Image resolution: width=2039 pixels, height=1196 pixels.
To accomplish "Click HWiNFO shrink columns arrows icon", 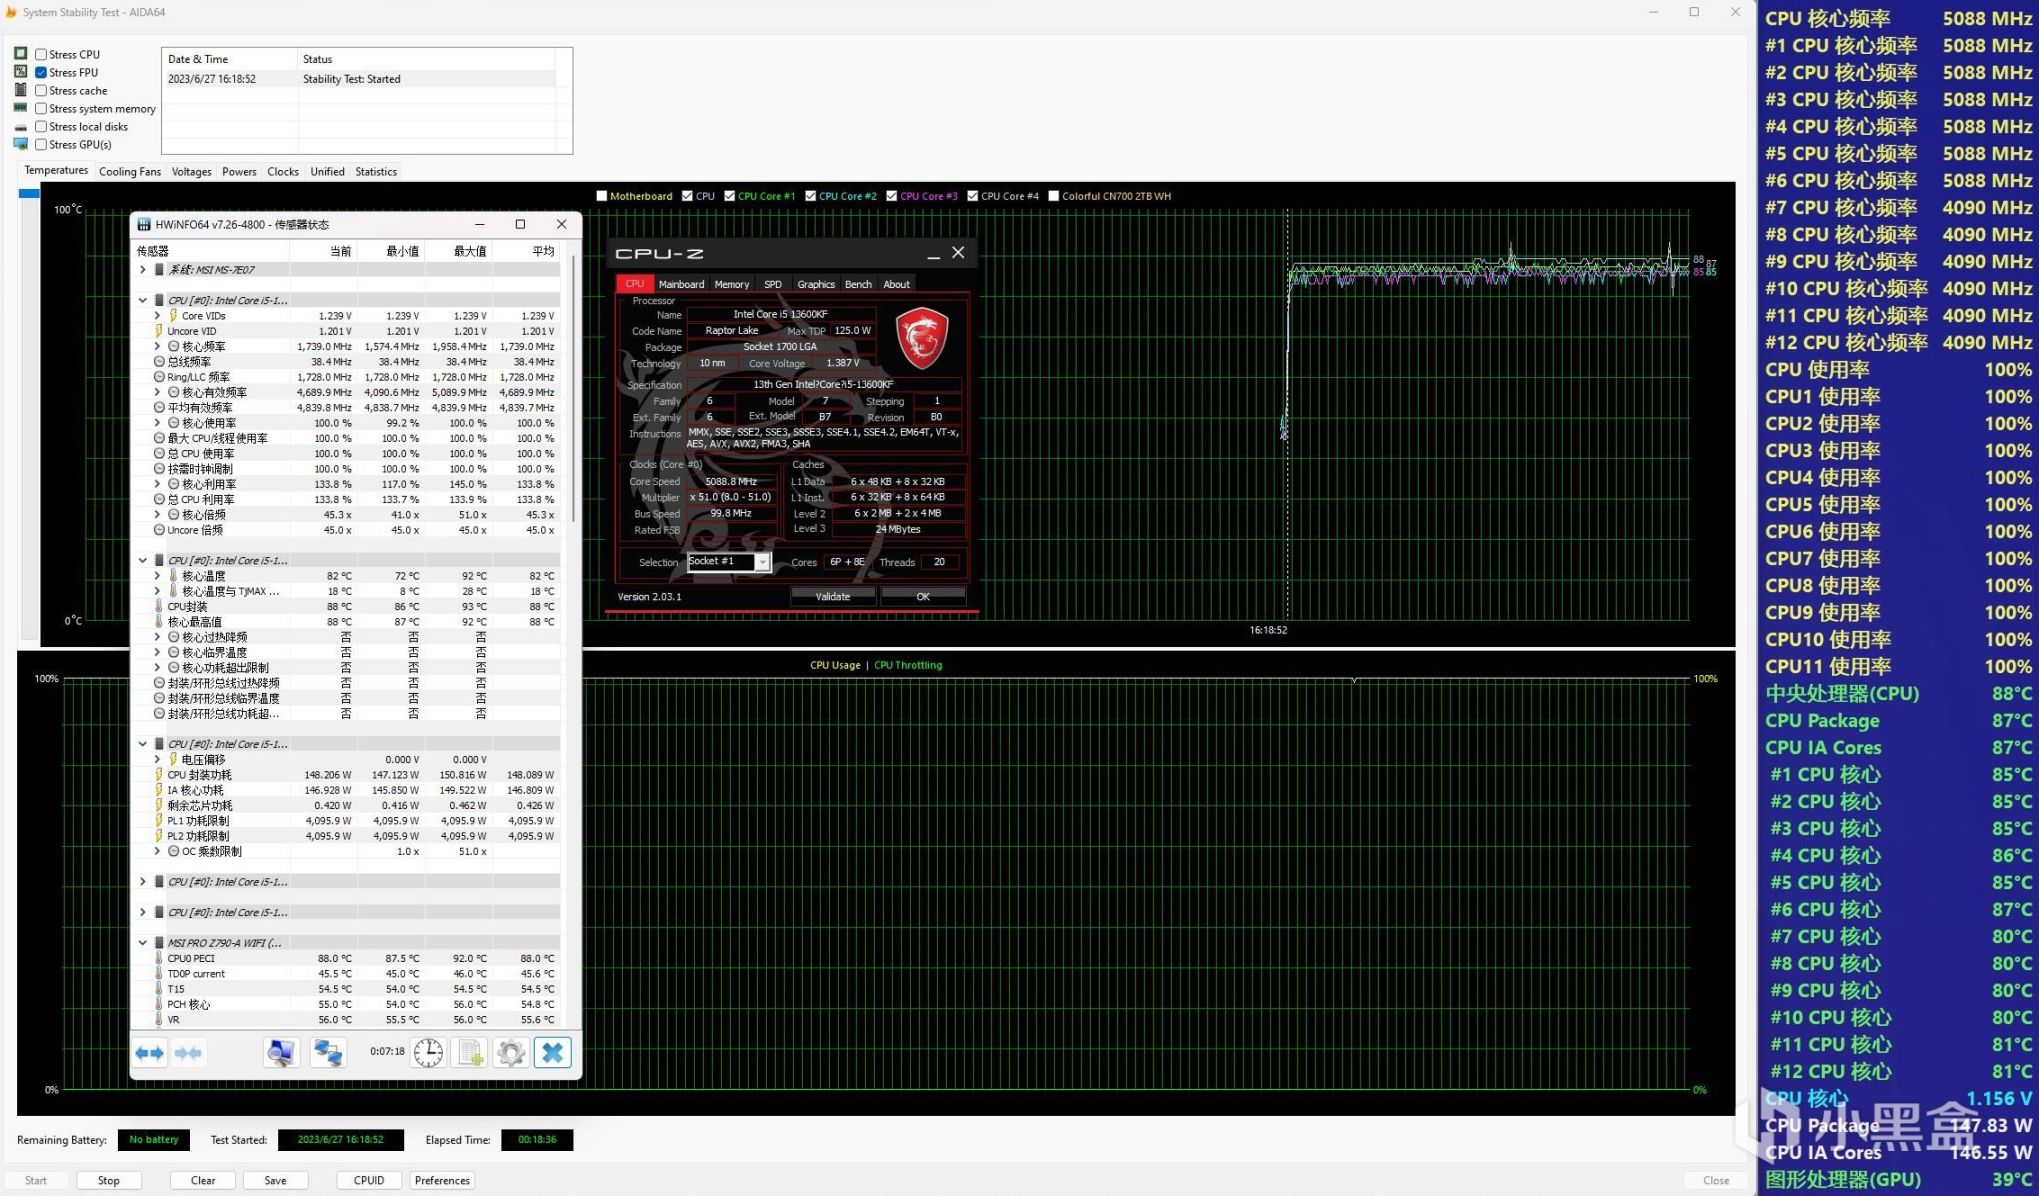I will (188, 1053).
